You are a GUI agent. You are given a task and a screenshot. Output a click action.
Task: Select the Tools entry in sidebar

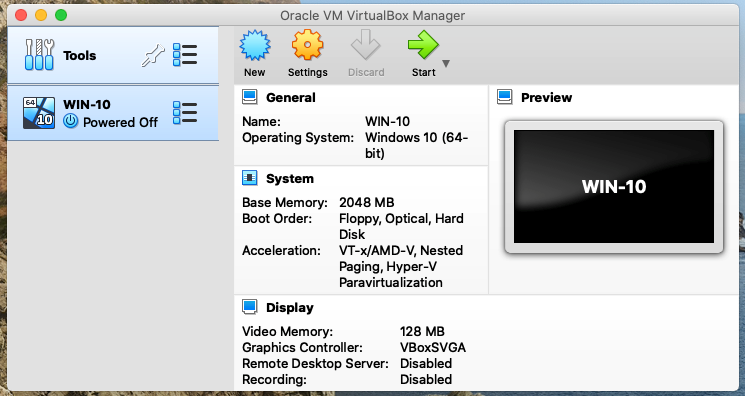pyautogui.click(x=113, y=55)
